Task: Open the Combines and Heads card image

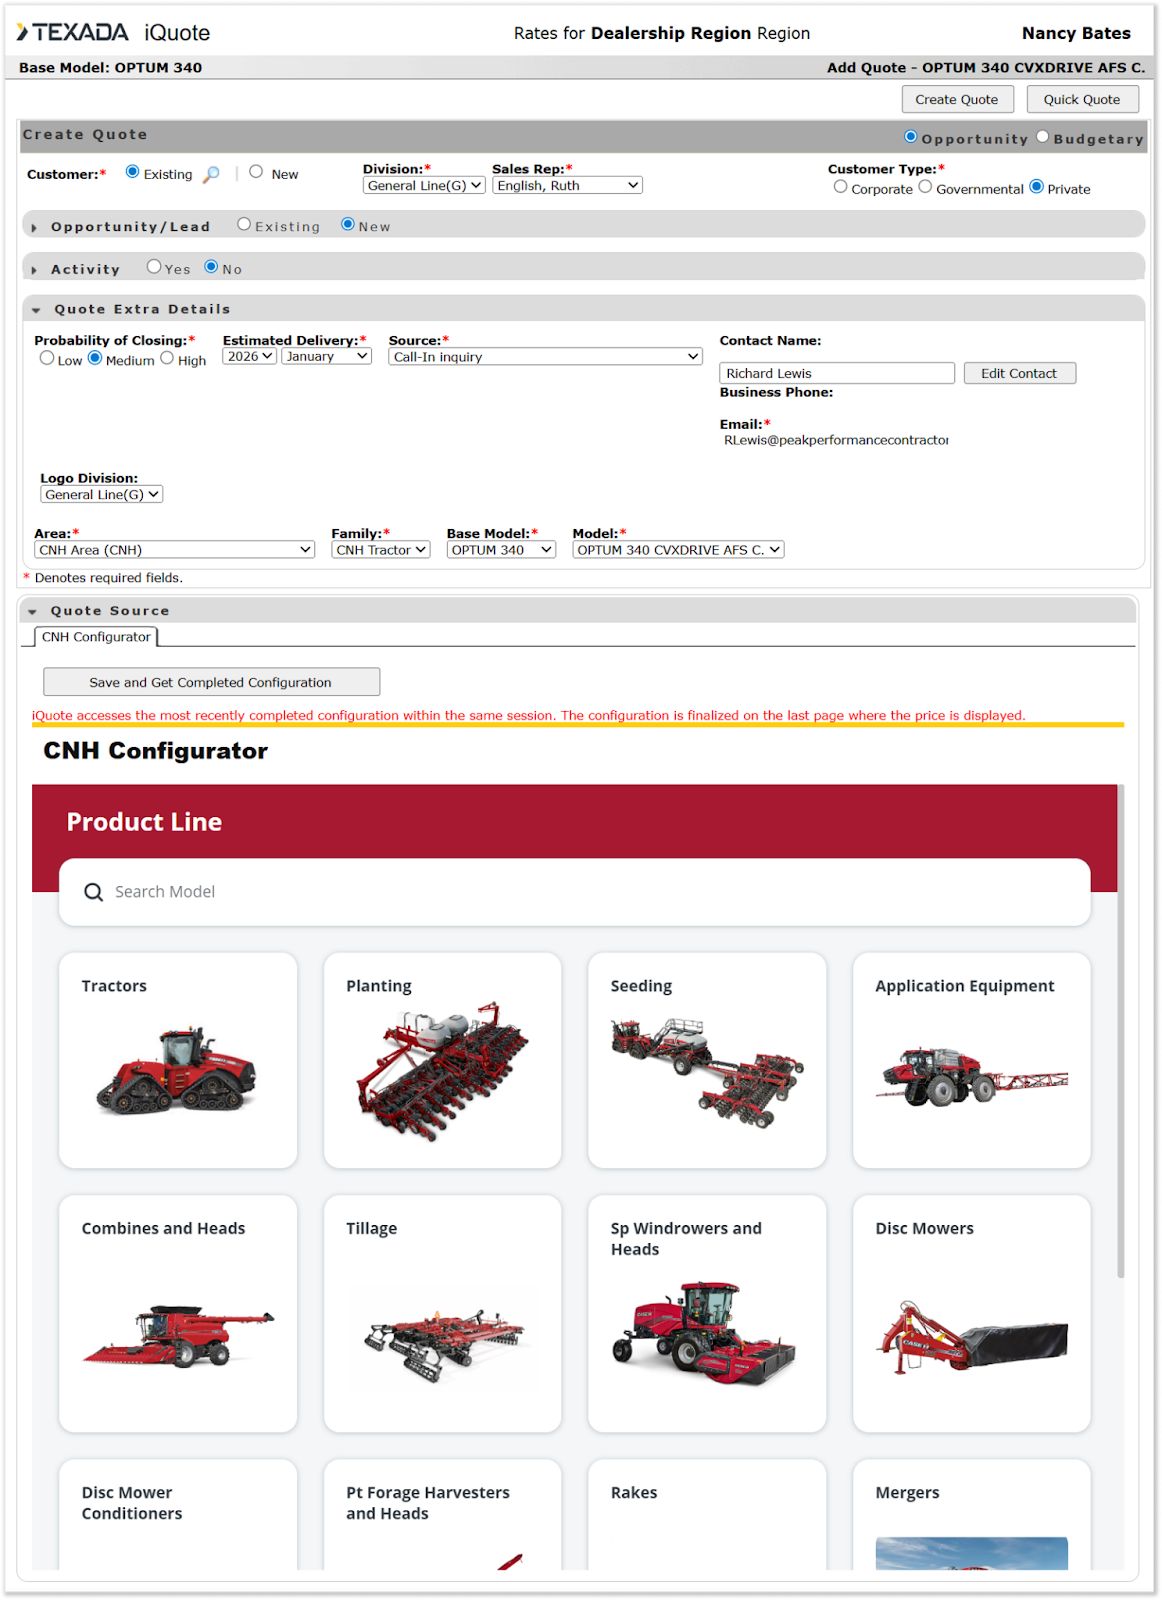Action: coord(177,1336)
